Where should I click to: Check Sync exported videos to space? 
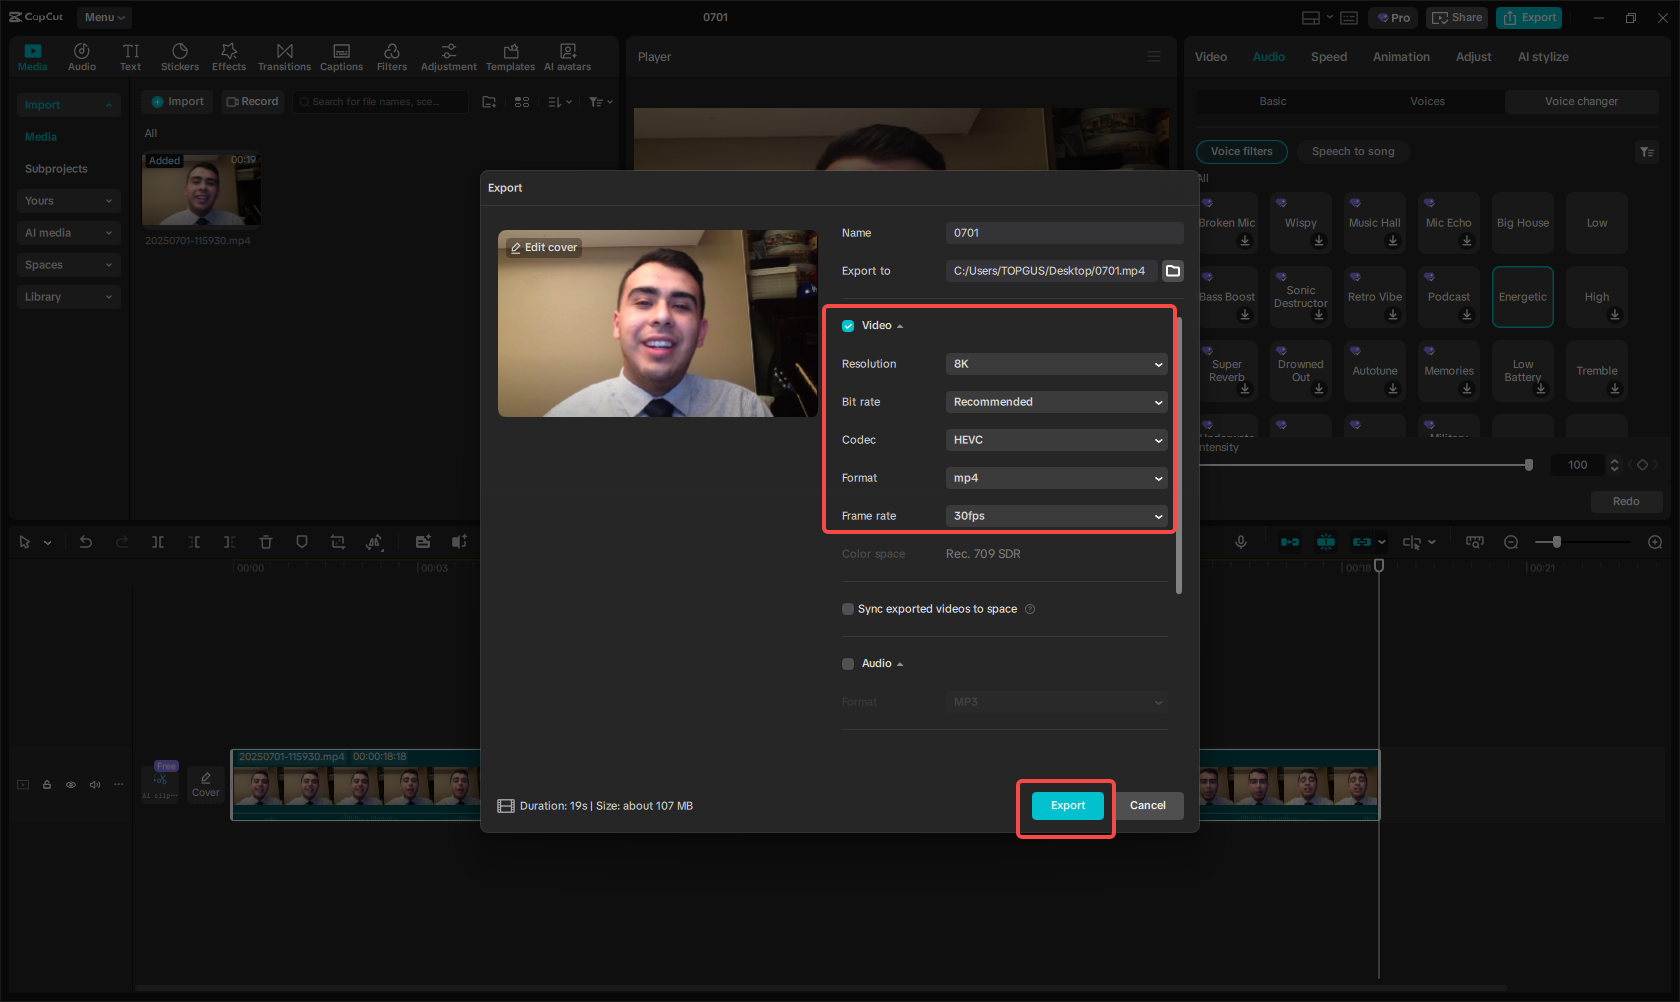click(x=847, y=609)
